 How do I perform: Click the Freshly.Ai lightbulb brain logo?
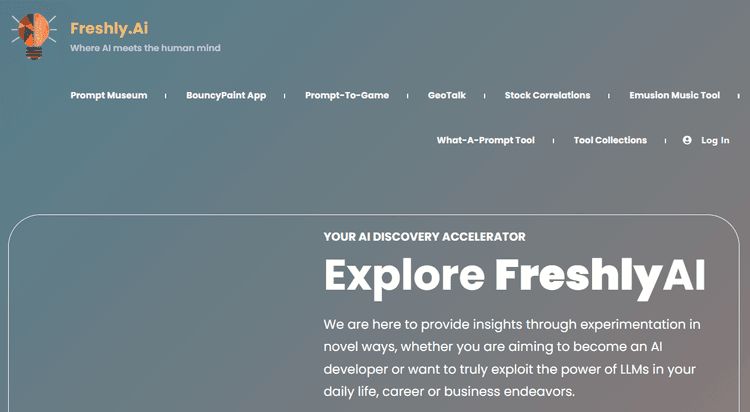pos(33,36)
